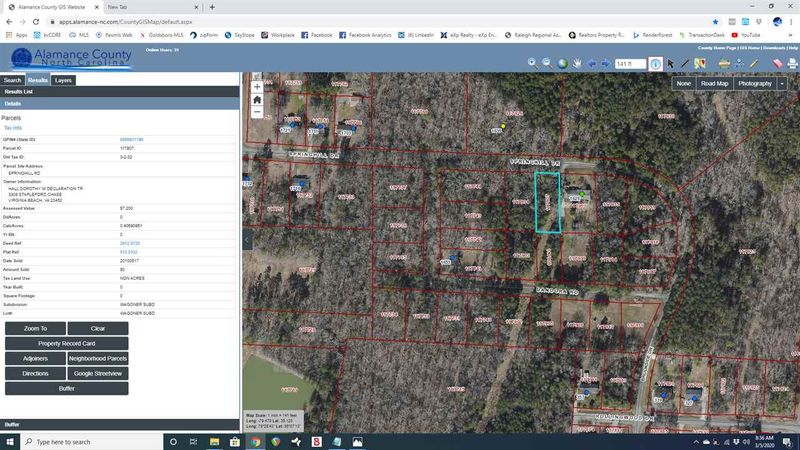Open the Property Record Card
Image resolution: width=800 pixels, height=450 pixels.
click(67, 343)
